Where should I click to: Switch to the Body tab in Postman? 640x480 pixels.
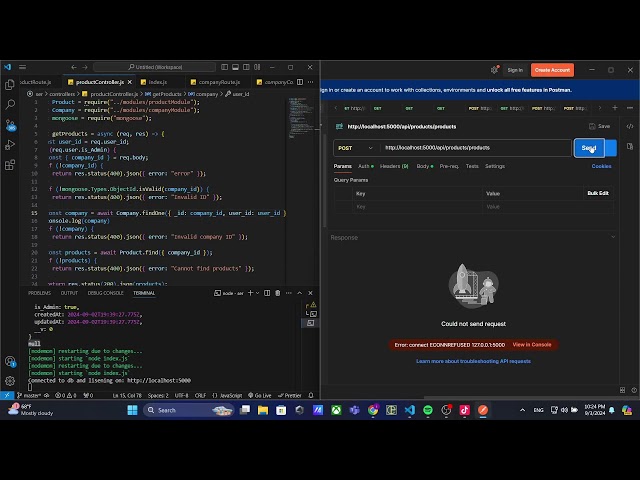tap(425, 166)
